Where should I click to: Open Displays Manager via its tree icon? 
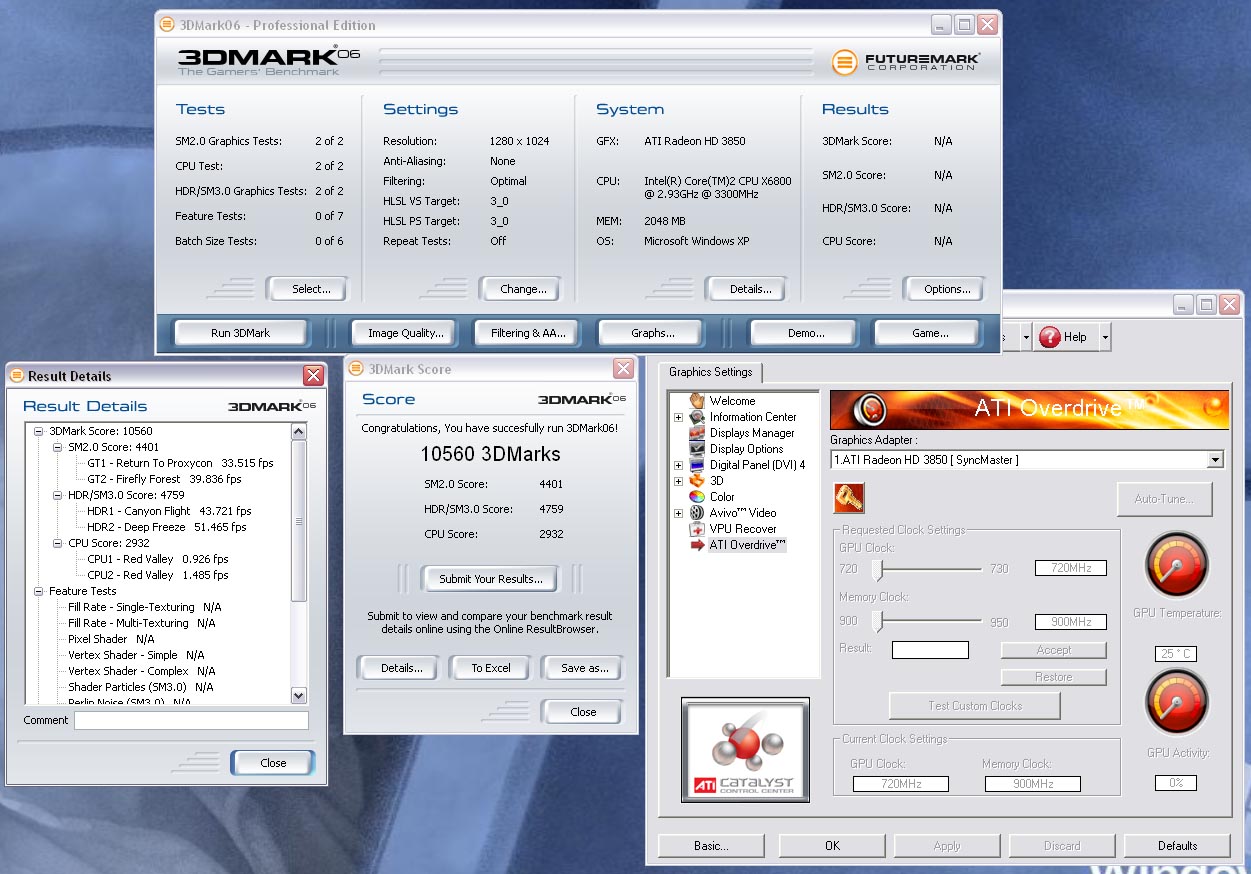click(697, 433)
